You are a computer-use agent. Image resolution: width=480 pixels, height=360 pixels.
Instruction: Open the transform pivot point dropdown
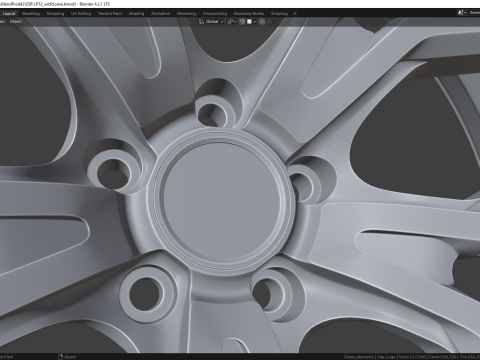[x=232, y=22]
